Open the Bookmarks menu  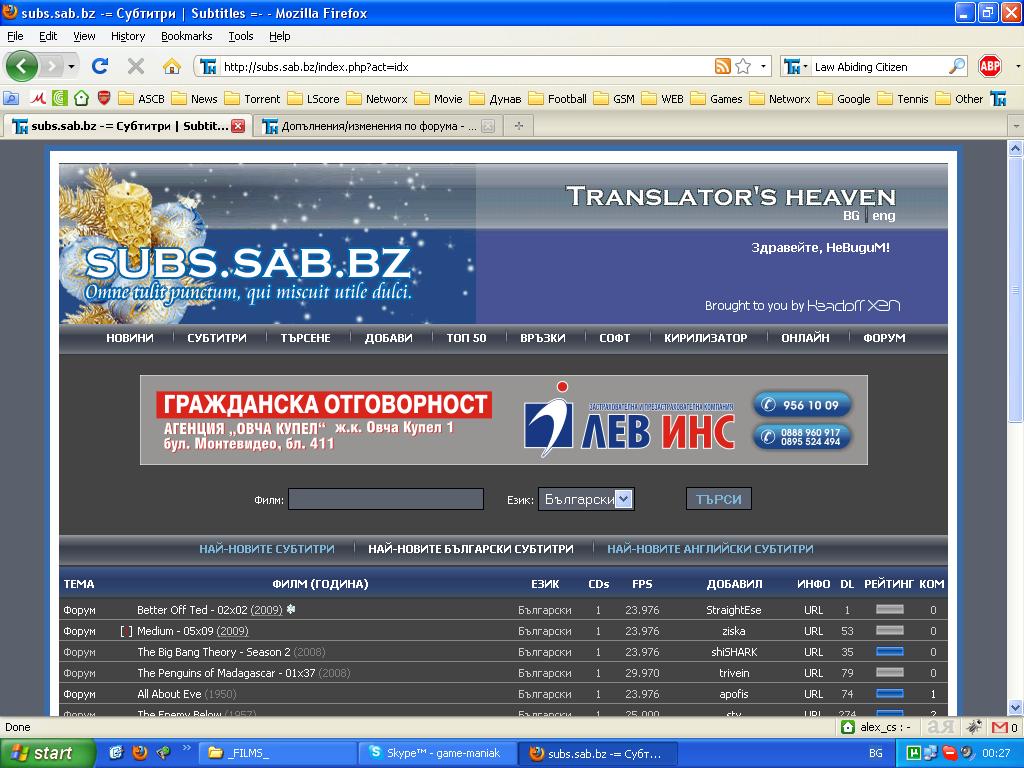[187, 36]
